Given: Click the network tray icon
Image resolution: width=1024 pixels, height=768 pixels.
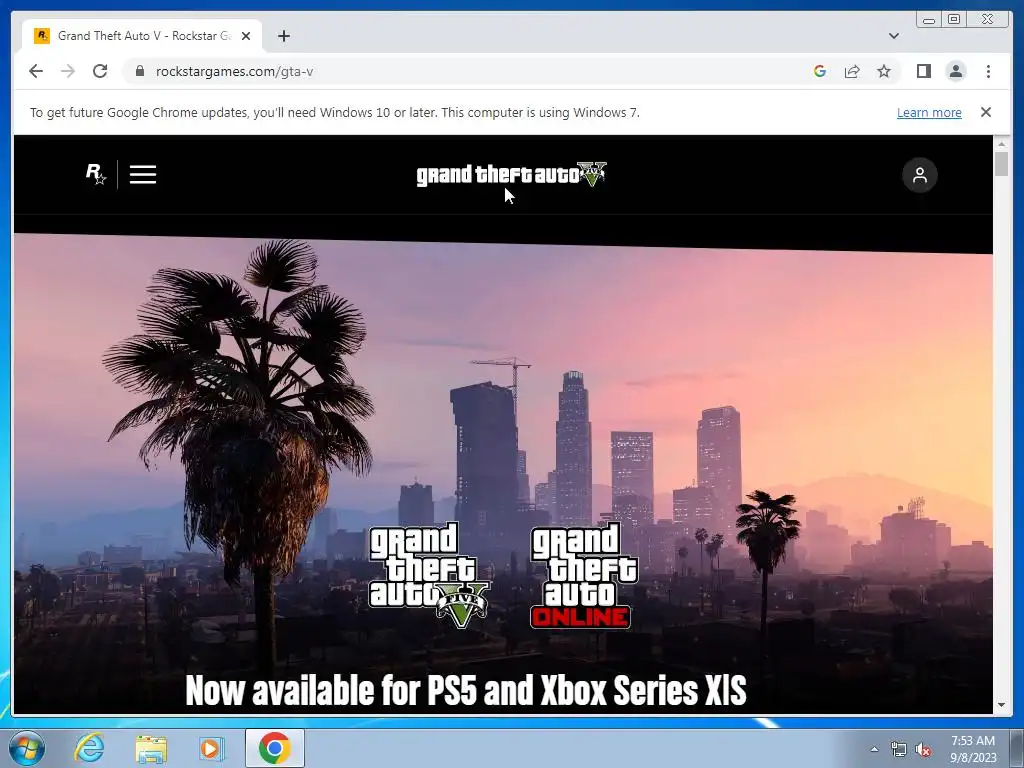Looking at the screenshot, I should (x=899, y=749).
